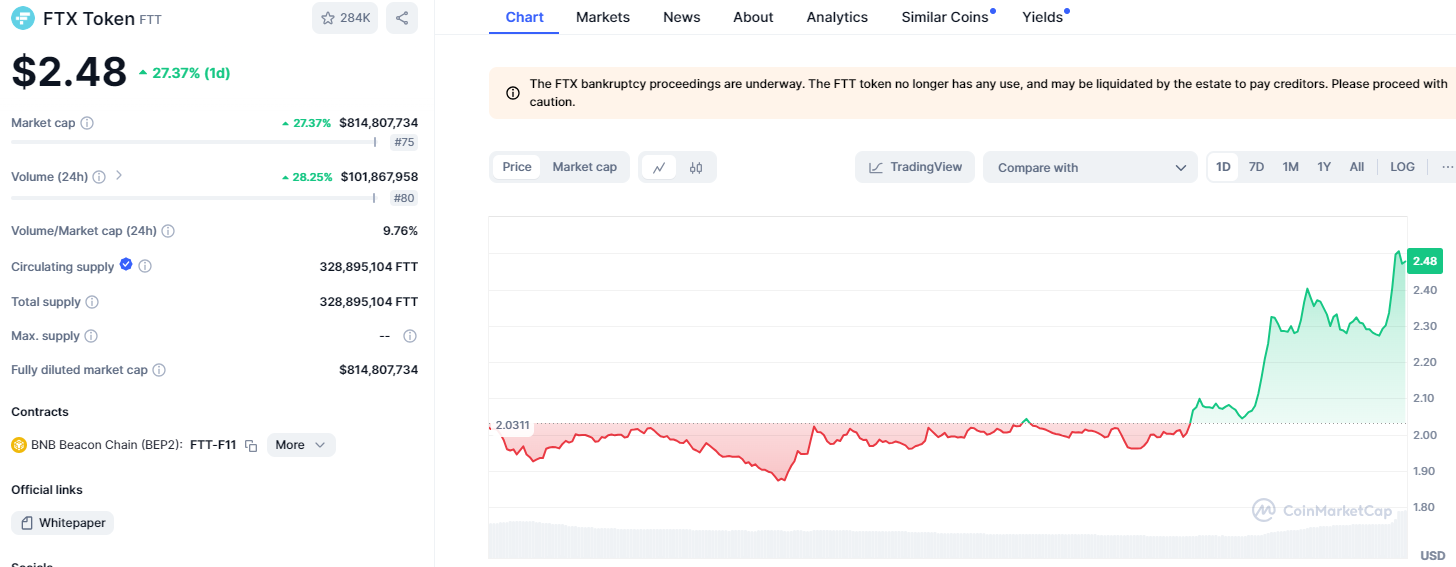Viewport: 1456px width, 567px height.
Task: Switch to the Yields tab
Action: [1043, 17]
